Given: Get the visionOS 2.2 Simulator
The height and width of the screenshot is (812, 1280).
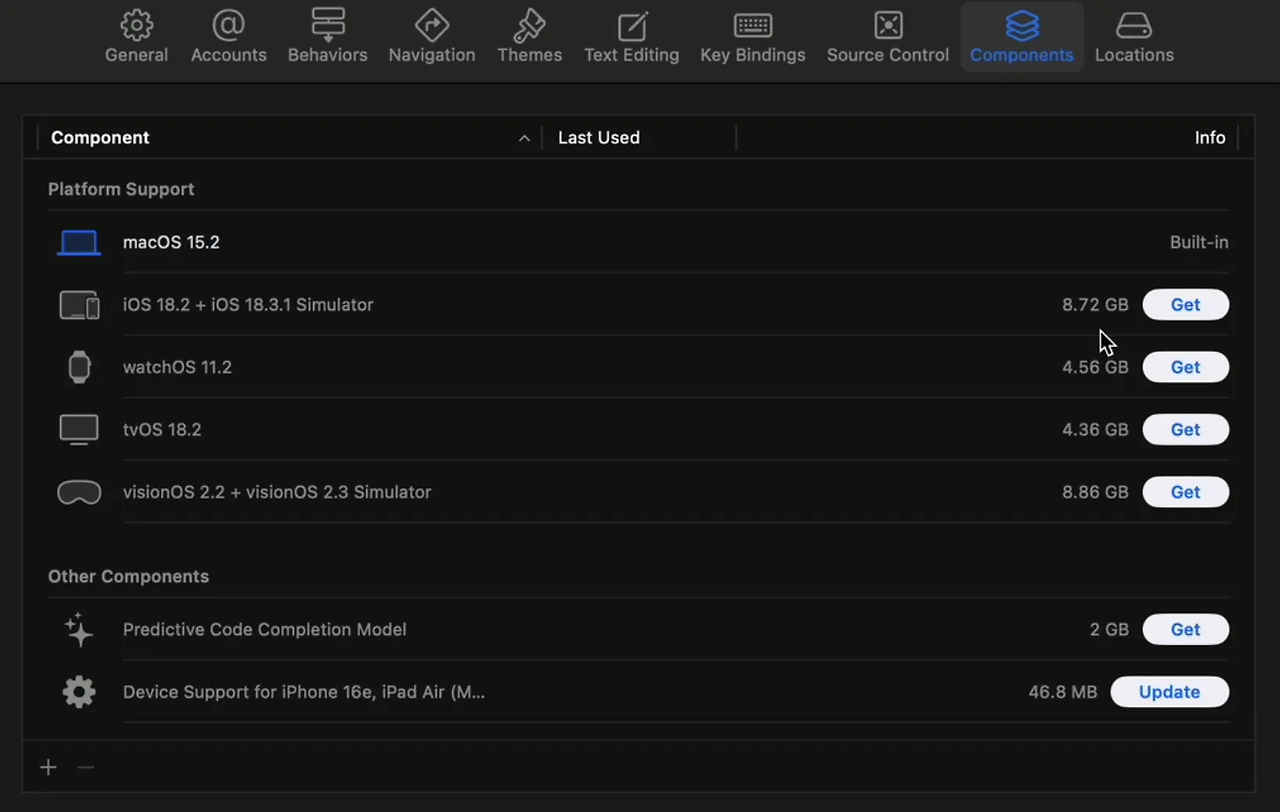Looking at the screenshot, I should (x=1185, y=492).
